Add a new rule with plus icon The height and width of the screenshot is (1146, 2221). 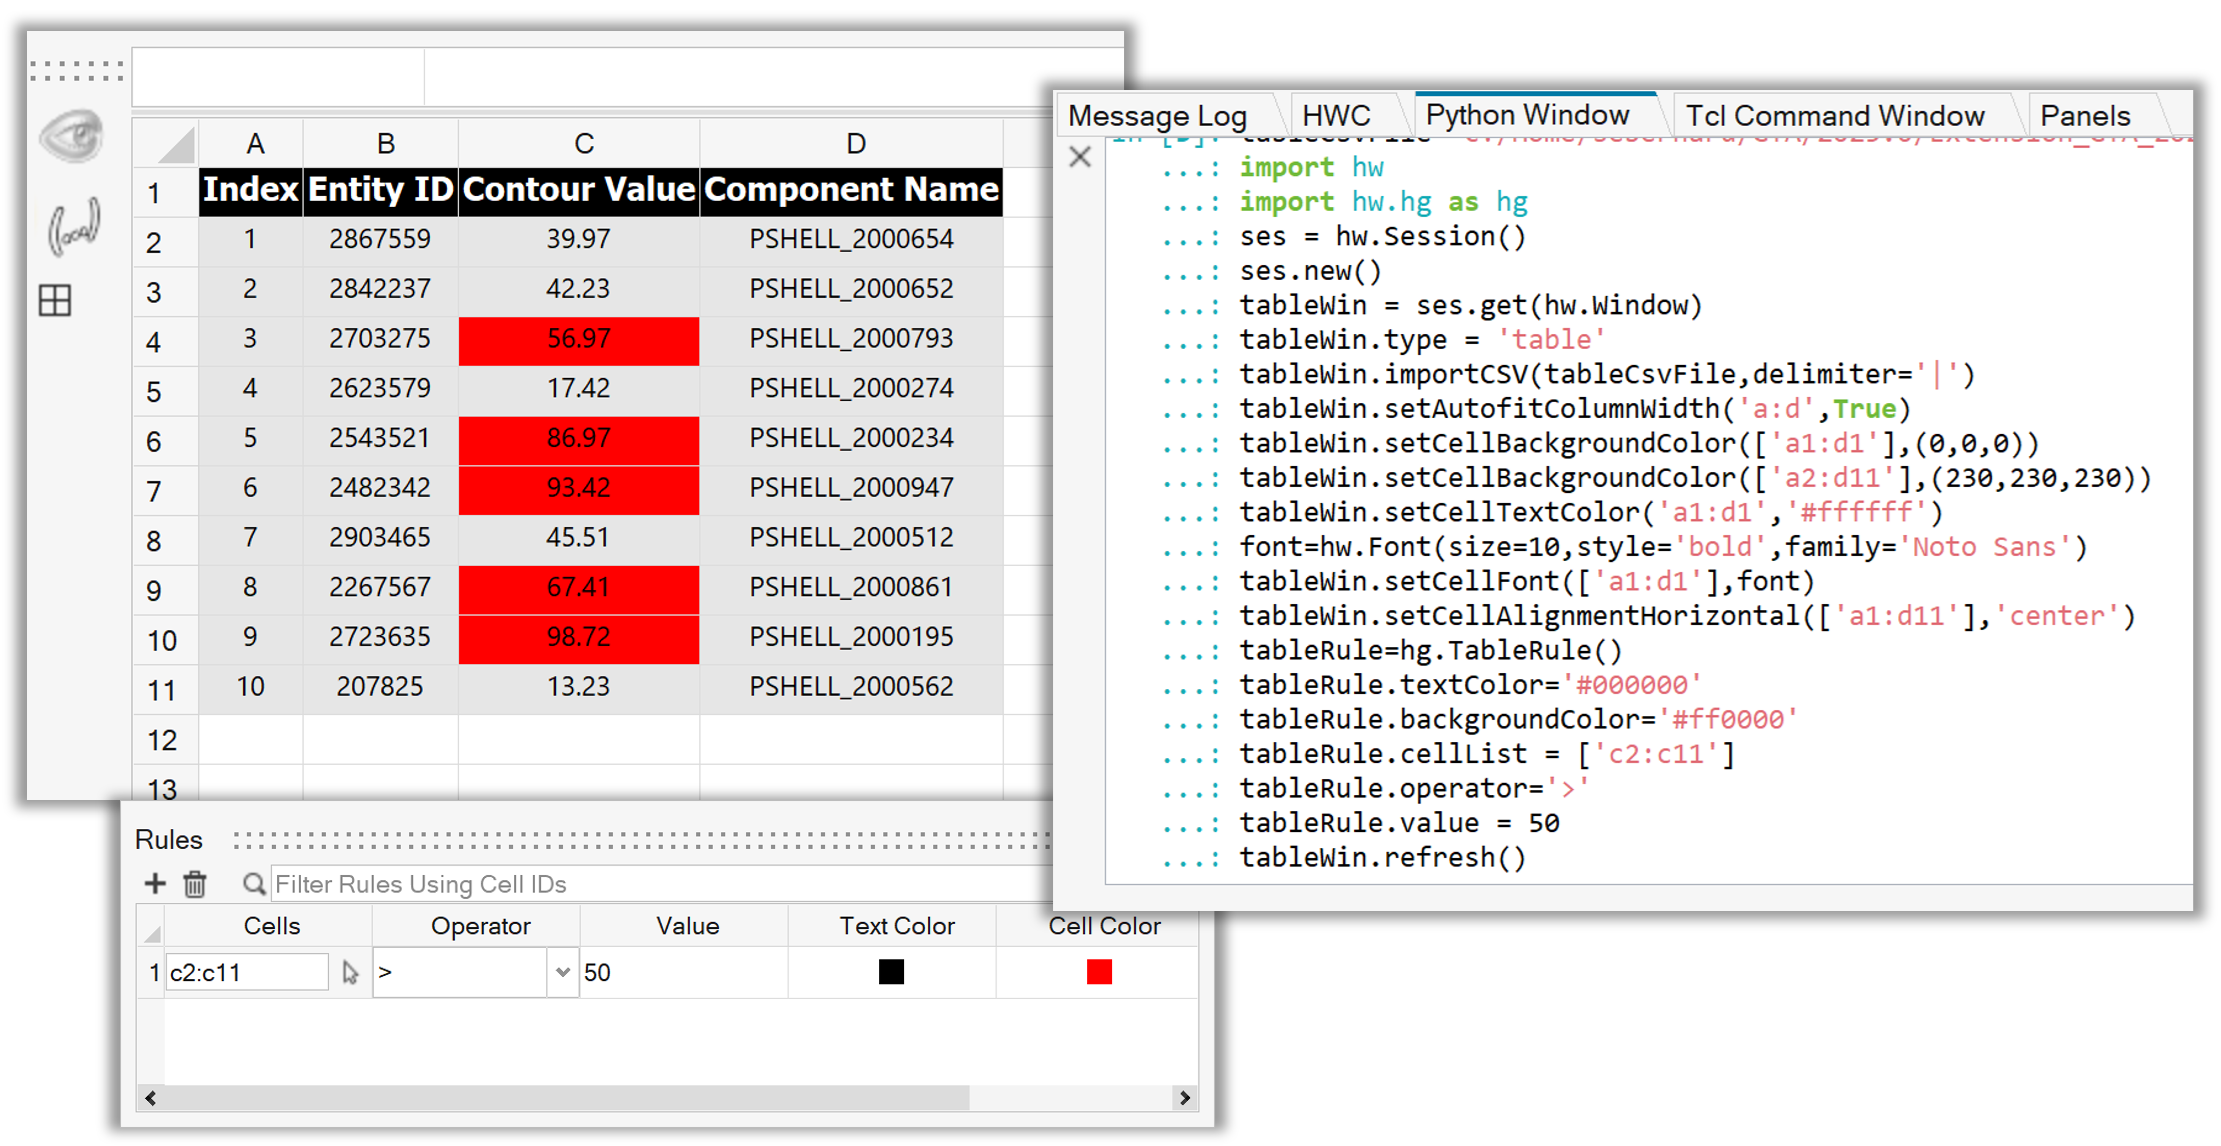tap(155, 884)
